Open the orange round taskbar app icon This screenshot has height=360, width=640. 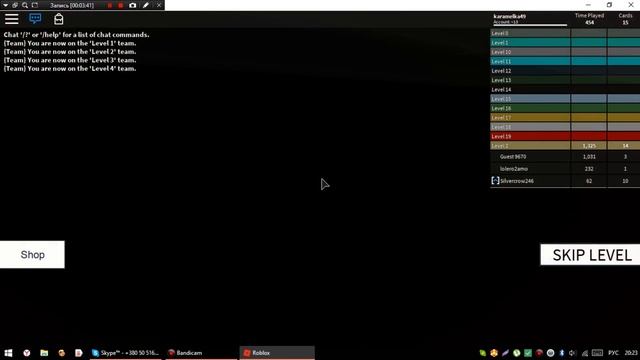tap(62, 353)
